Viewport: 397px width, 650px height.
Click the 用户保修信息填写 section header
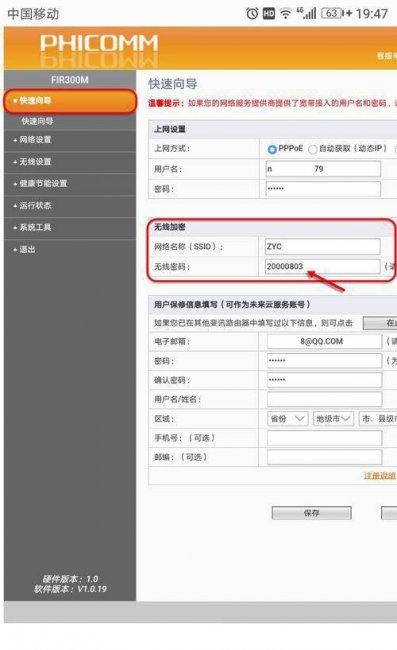[x=232, y=304]
